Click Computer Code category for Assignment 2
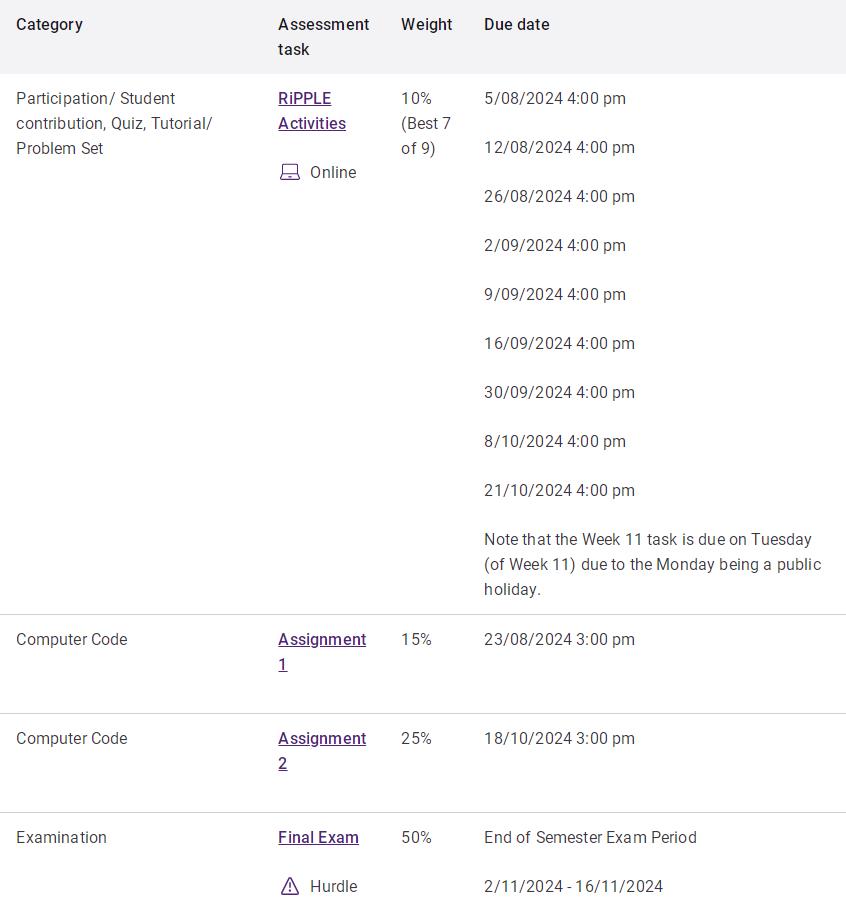 pos(72,738)
